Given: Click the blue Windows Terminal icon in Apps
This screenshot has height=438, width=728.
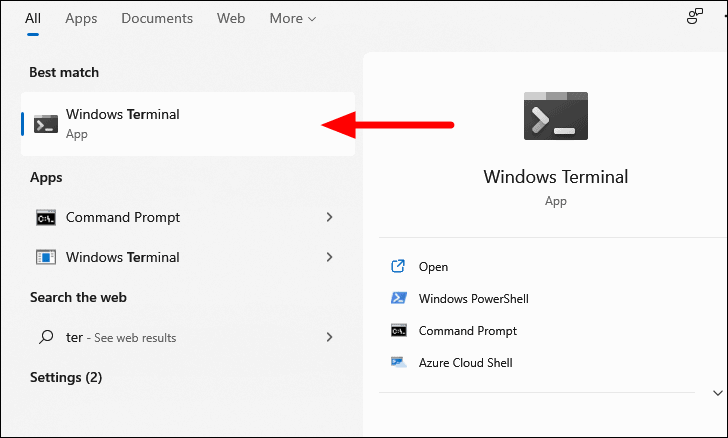Looking at the screenshot, I should tap(46, 257).
